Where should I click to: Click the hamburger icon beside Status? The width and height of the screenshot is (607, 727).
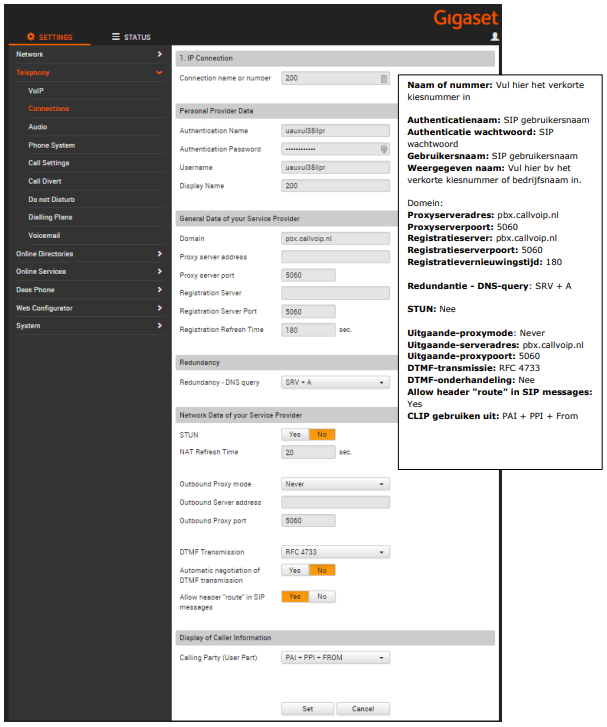pyautogui.click(x=116, y=37)
